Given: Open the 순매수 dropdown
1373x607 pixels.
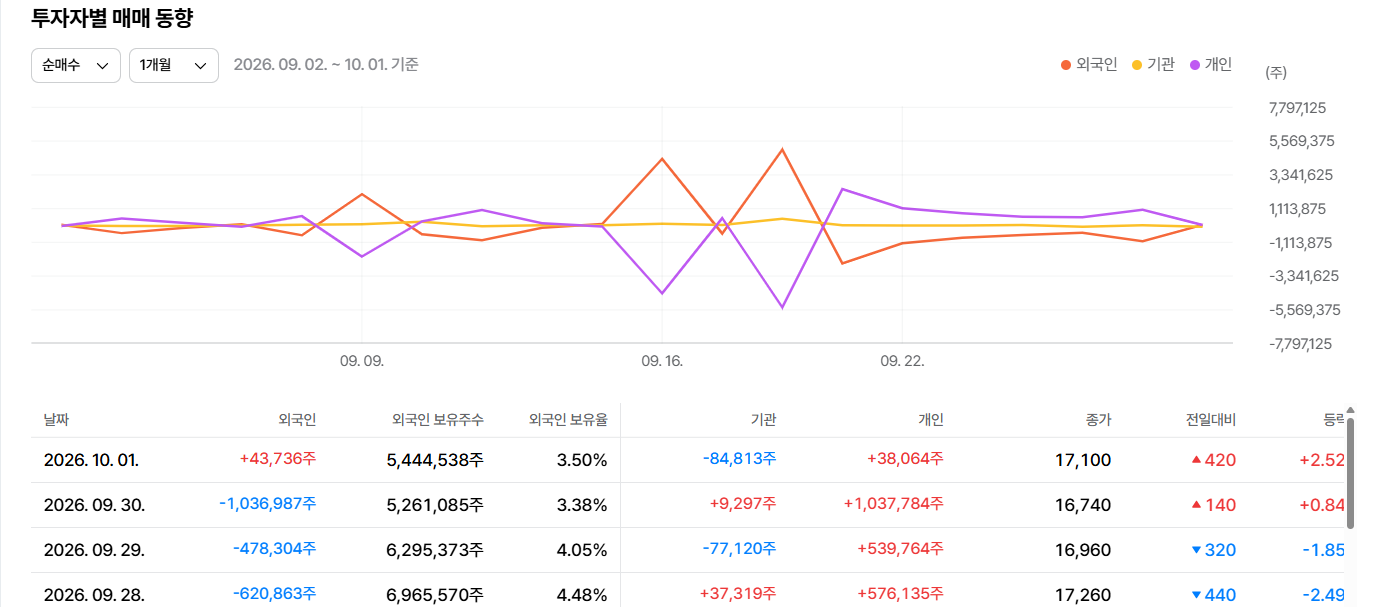Looking at the screenshot, I should pos(76,65).
